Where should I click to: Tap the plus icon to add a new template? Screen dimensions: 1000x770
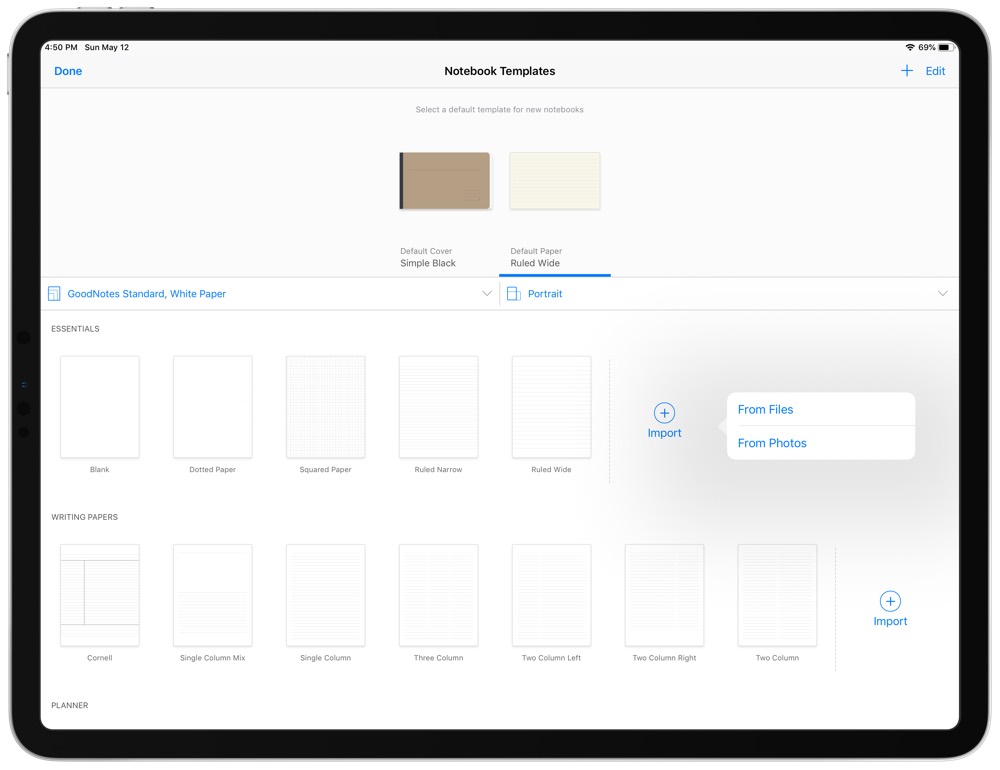(907, 71)
